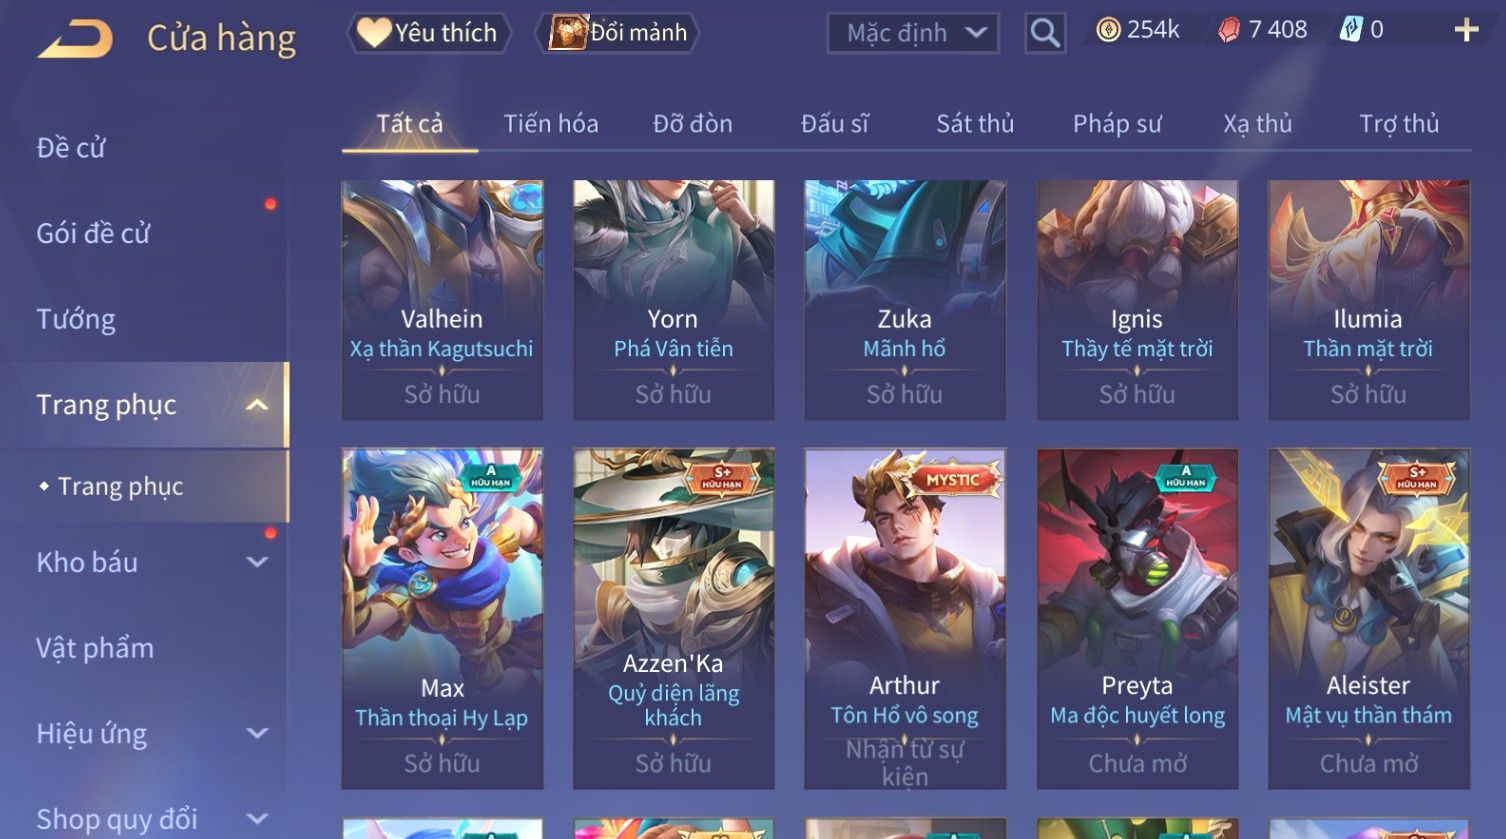Open the Mặc định sort dropdown

point(913,33)
